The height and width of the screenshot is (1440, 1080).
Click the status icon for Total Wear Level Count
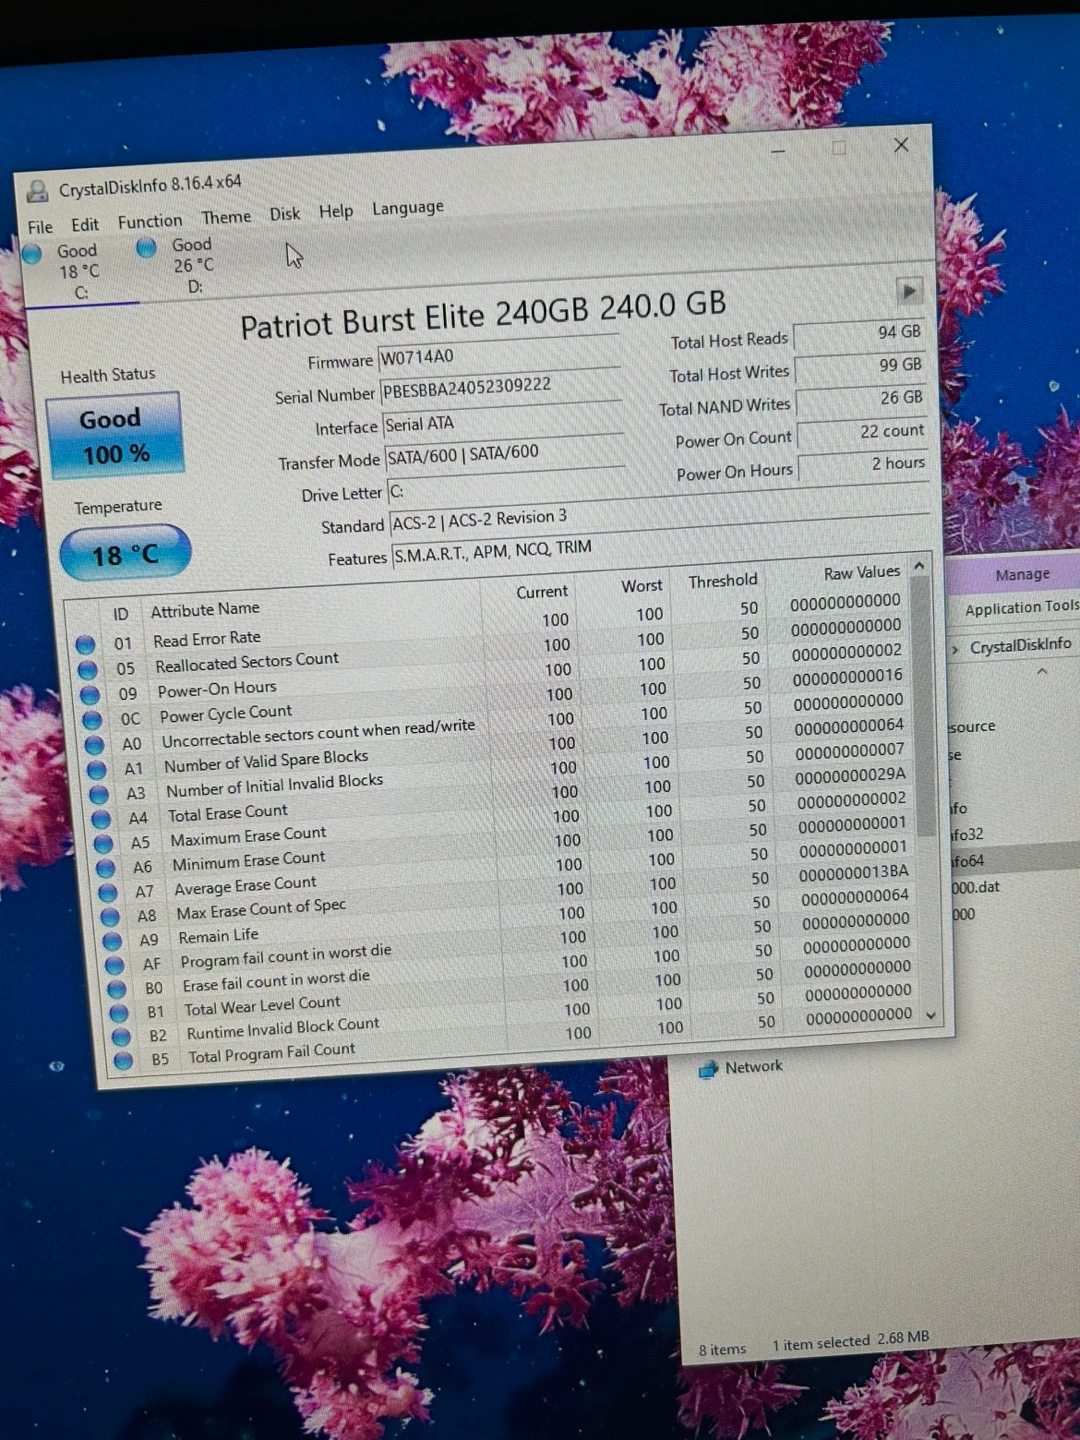(119, 1014)
